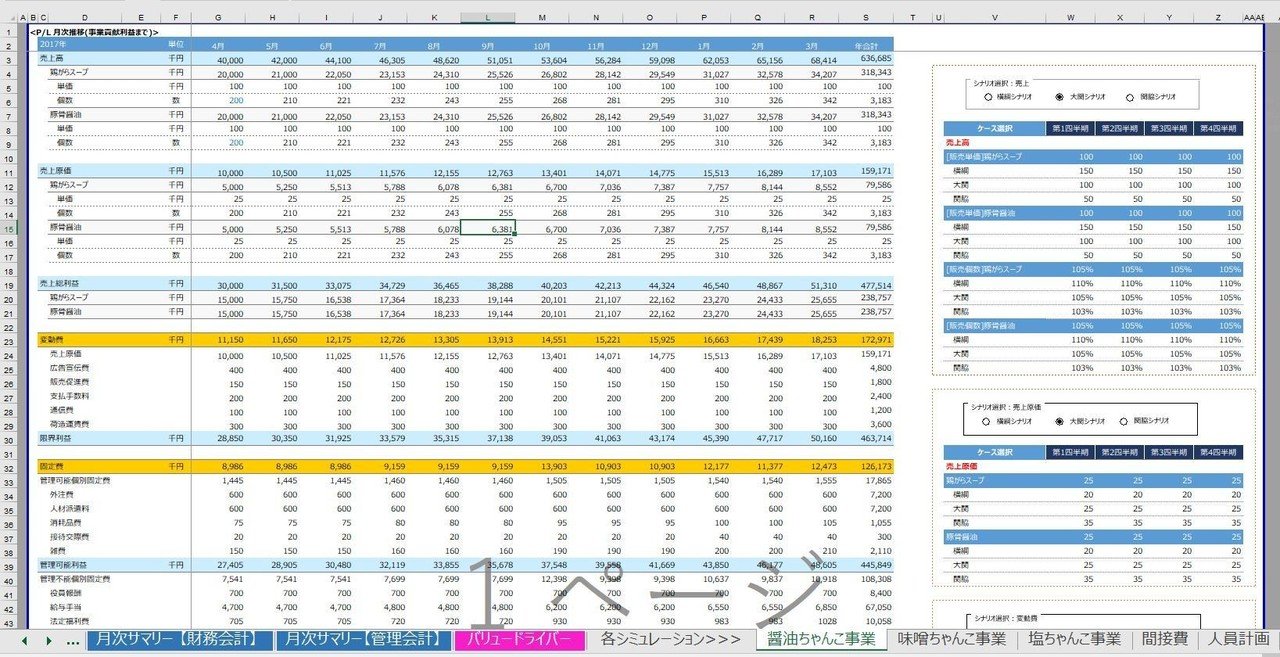Viewport: 1280px width, 657px height.
Task: Select row header 32
Action: (x=8, y=466)
